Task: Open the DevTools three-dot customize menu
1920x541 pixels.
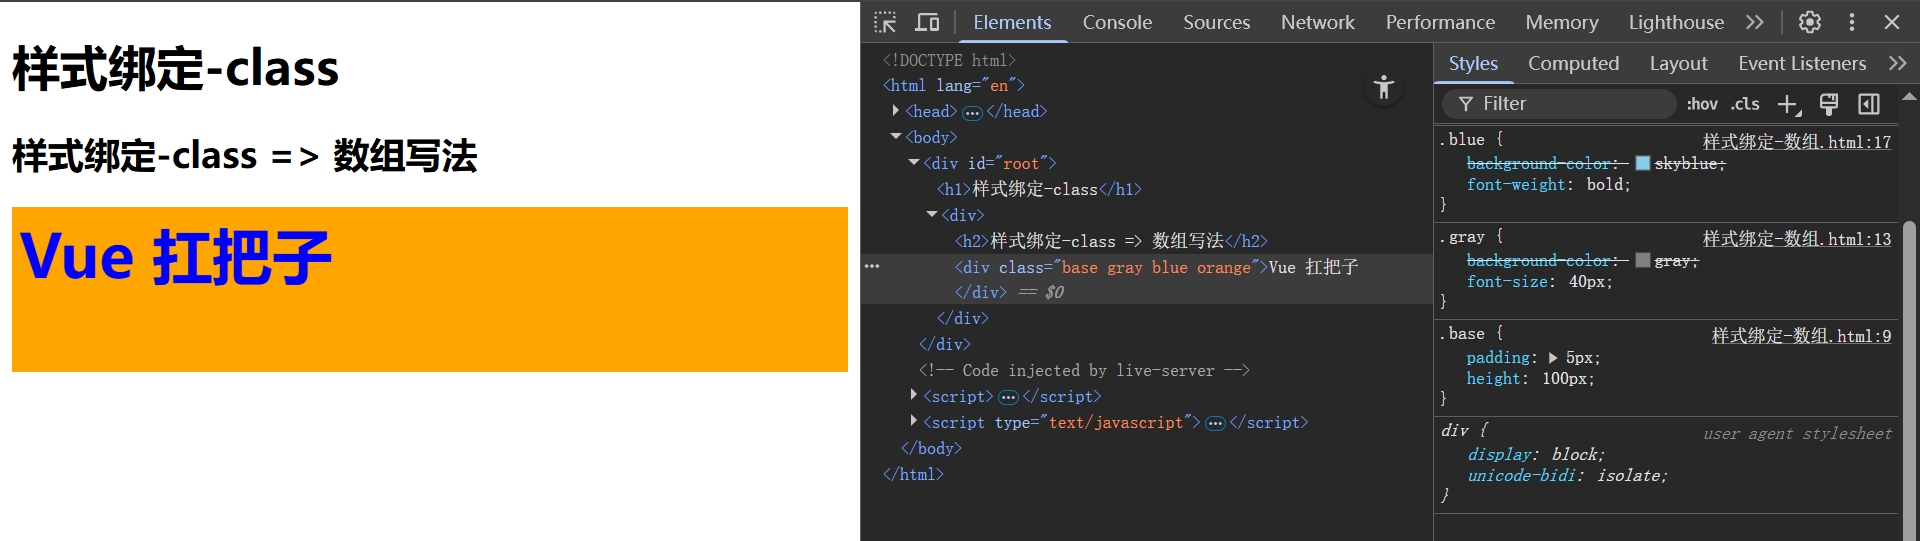Action: [x=1852, y=22]
